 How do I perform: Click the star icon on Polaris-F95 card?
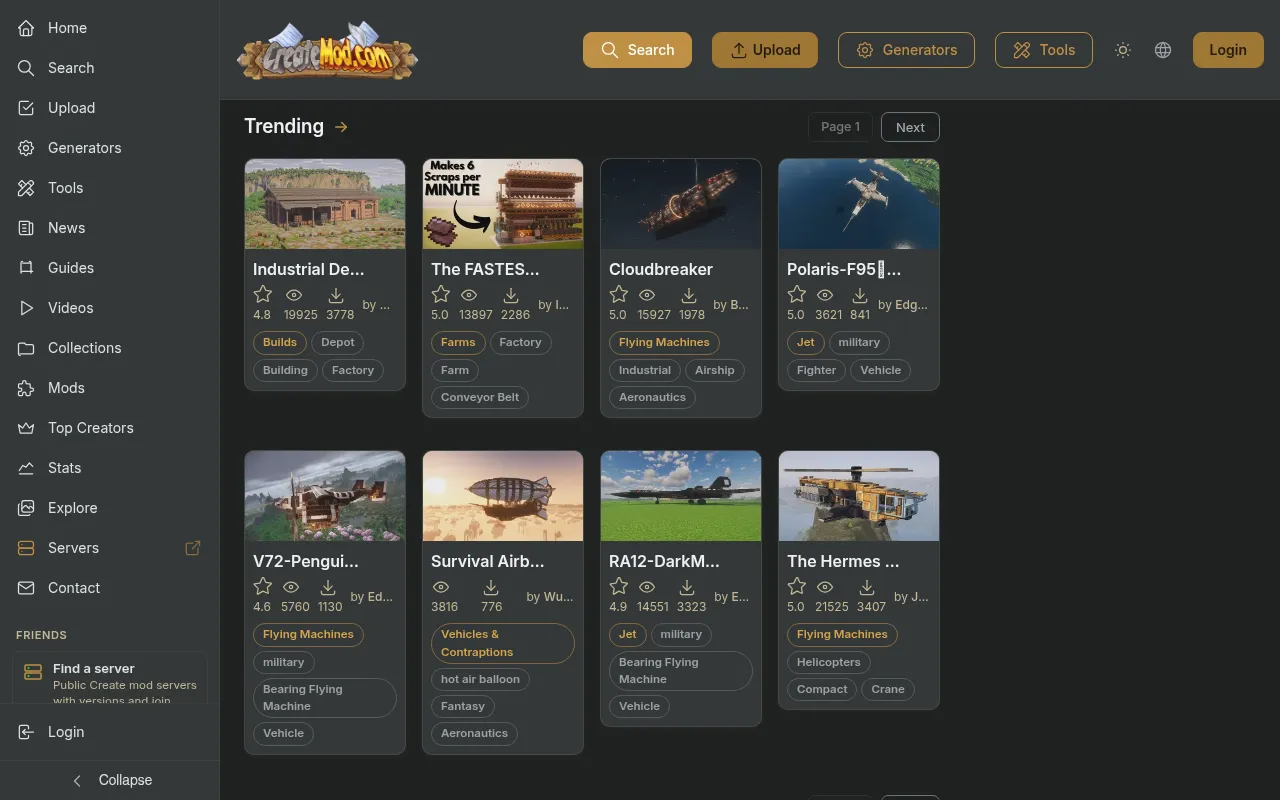(796, 294)
